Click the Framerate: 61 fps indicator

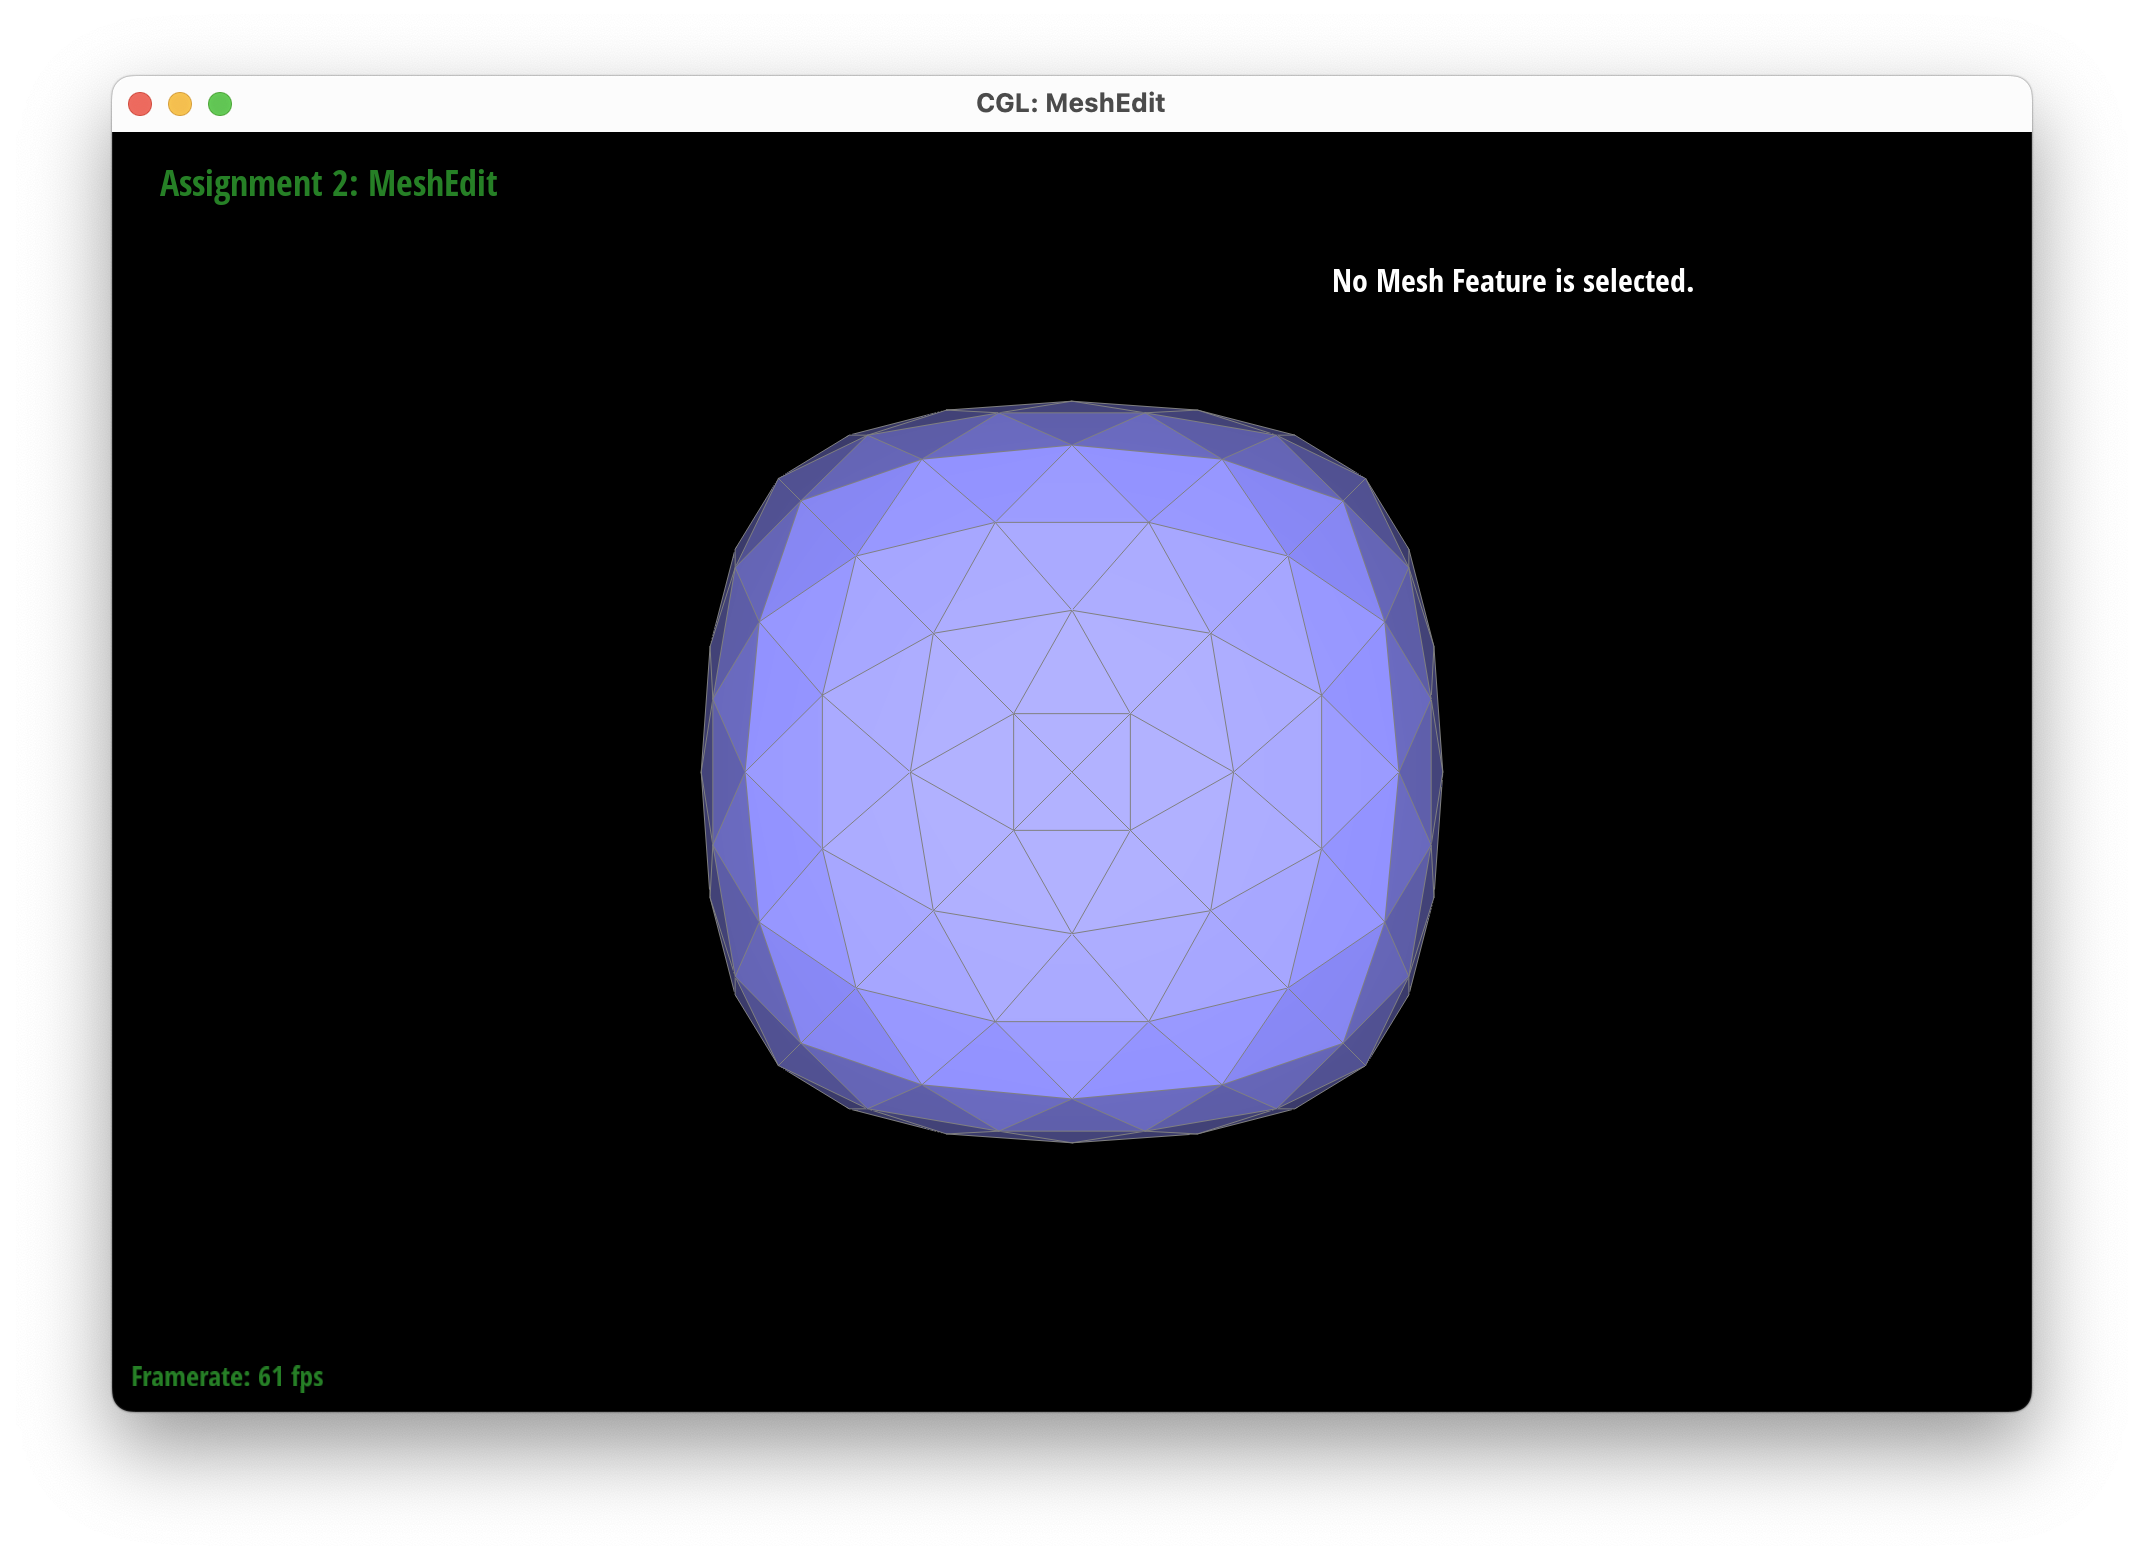click(x=227, y=1377)
